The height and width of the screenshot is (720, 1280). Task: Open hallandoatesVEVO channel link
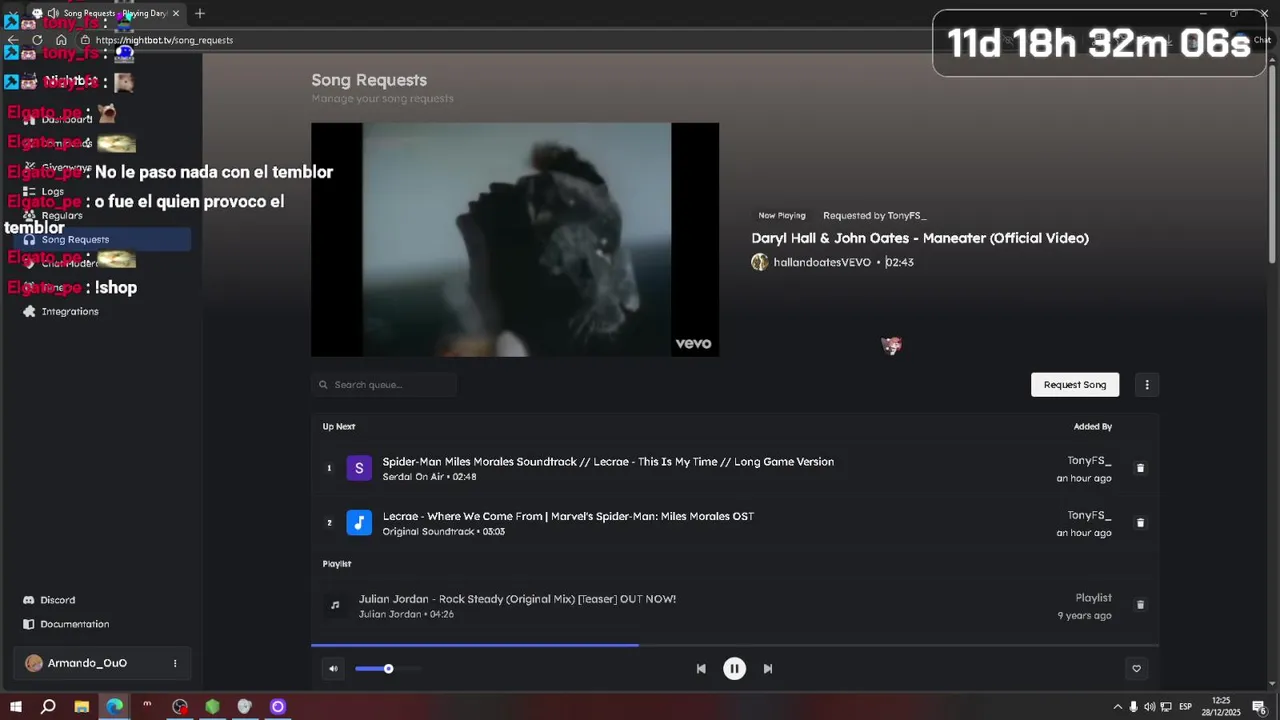coord(822,262)
